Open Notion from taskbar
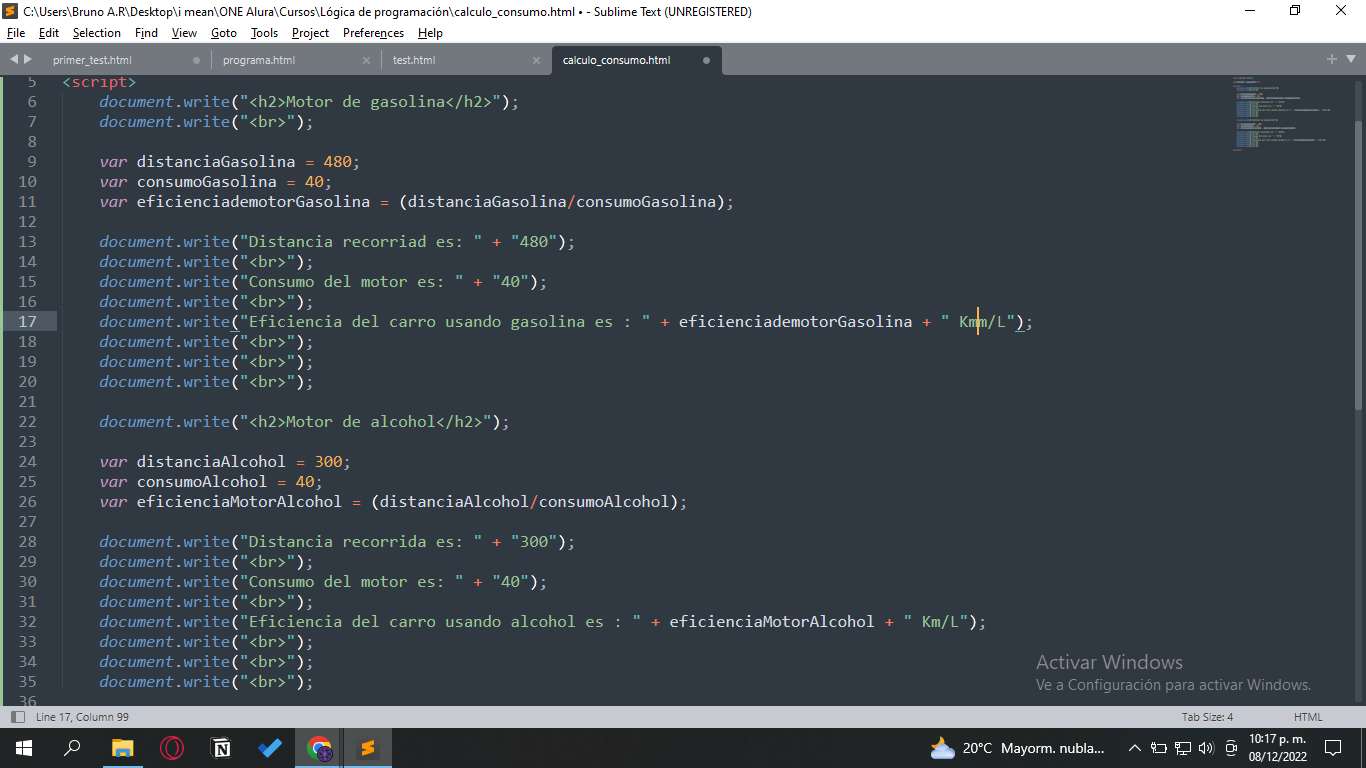Image resolution: width=1366 pixels, height=768 pixels. click(x=221, y=747)
